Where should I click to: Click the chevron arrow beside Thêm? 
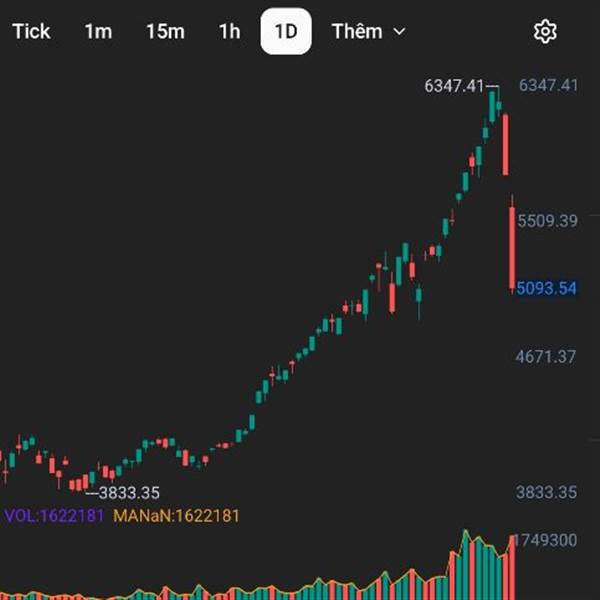(400, 32)
